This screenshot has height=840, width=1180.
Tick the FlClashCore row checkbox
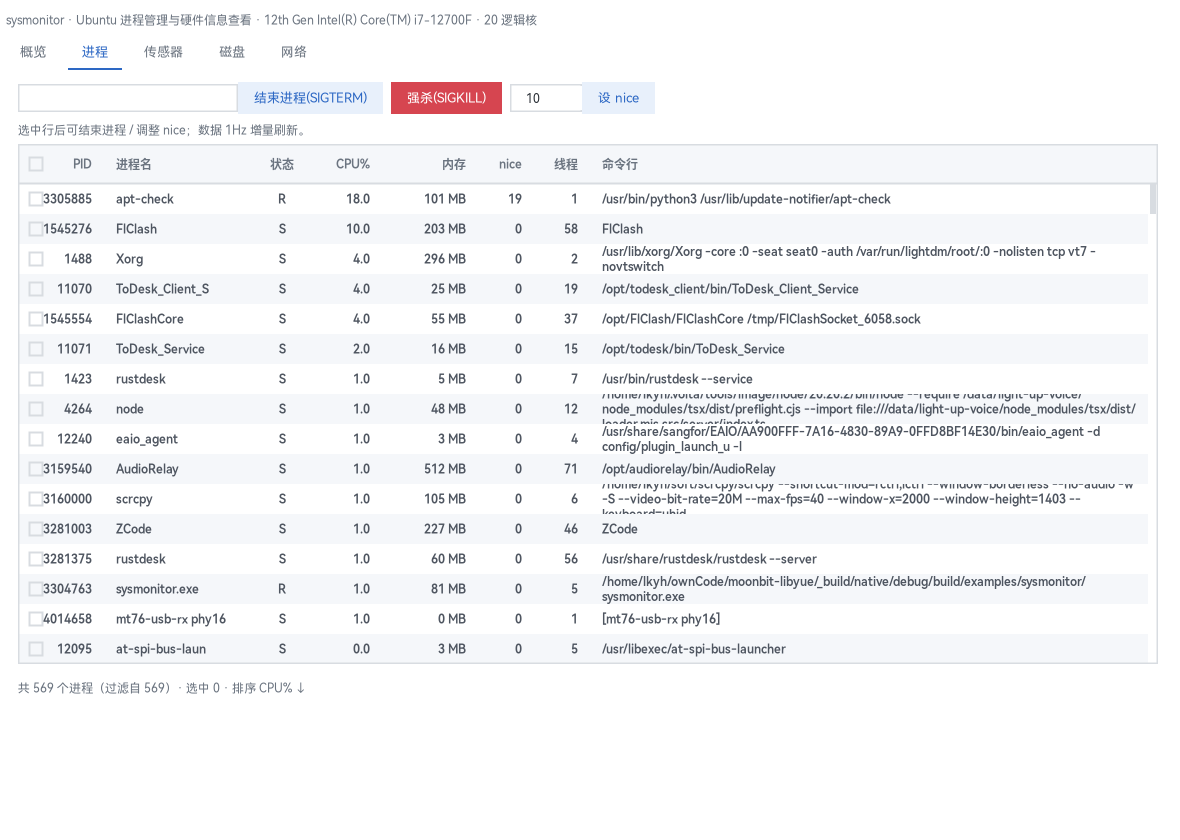[x=36, y=319]
